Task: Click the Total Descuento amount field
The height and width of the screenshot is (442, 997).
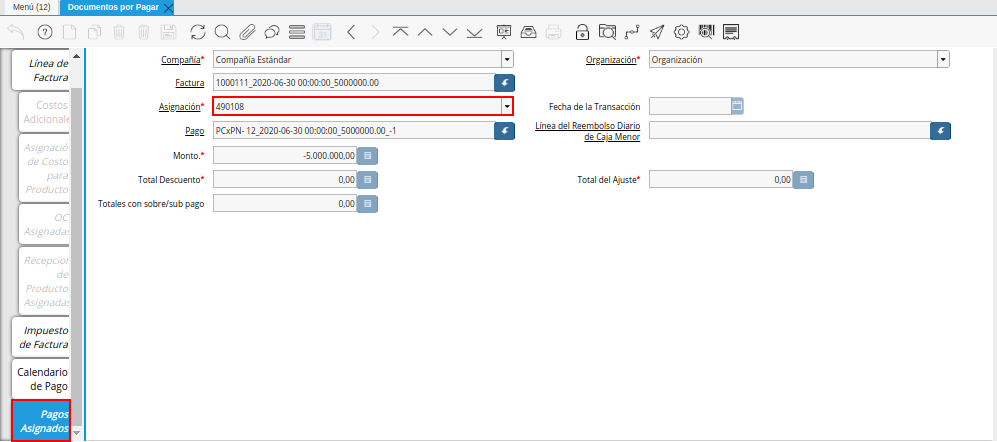Action: [285, 180]
